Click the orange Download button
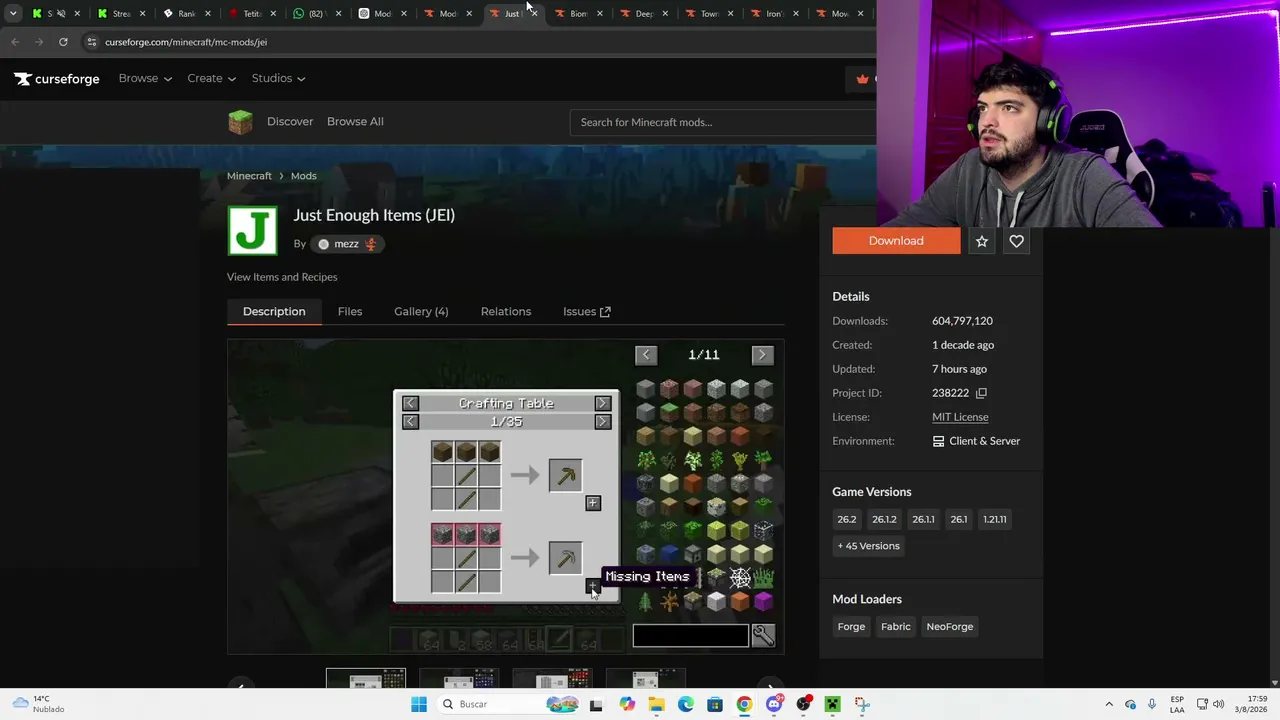Image resolution: width=1280 pixels, height=720 pixels. tap(896, 241)
